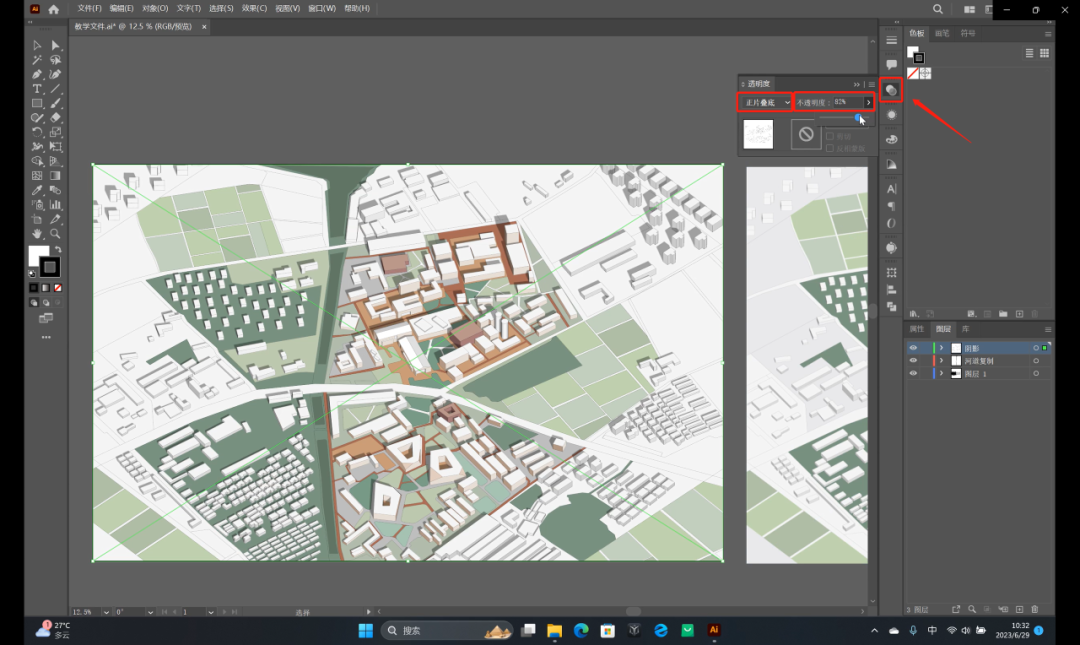Select the Zoom tool
The height and width of the screenshot is (645, 1080).
(x=56, y=234)
